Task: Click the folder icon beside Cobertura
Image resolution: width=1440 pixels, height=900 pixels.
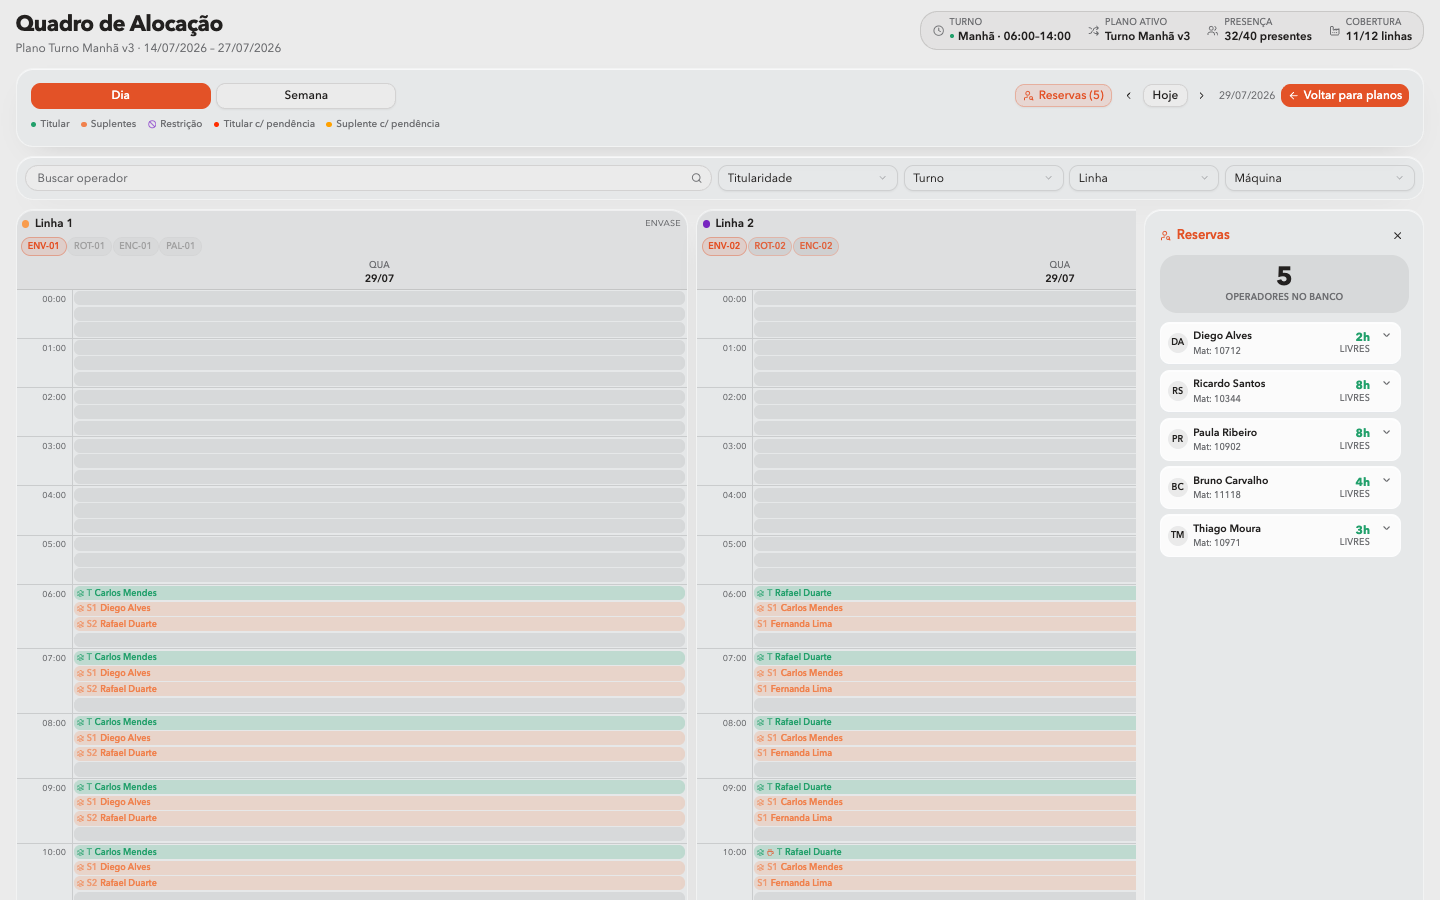Action: 1334,31
